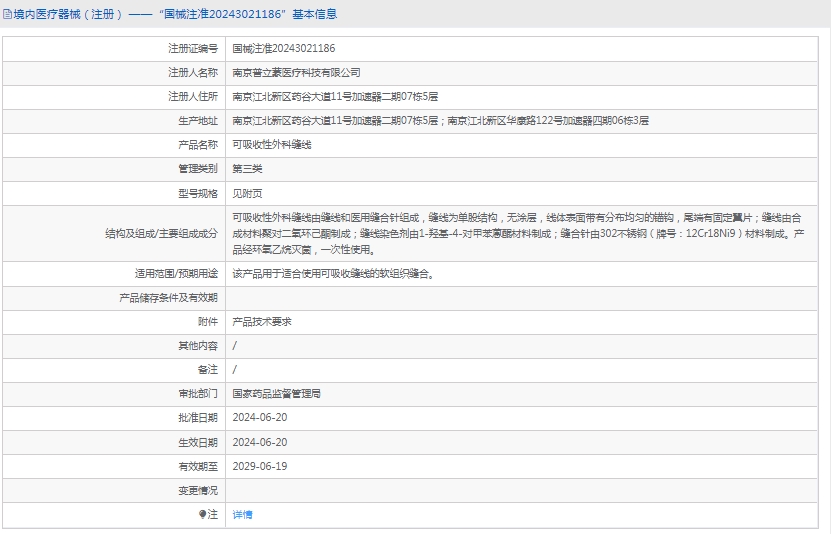Screen dimensions: 833x534
Task: Click management category value 第三类
Action: point(248,168)
